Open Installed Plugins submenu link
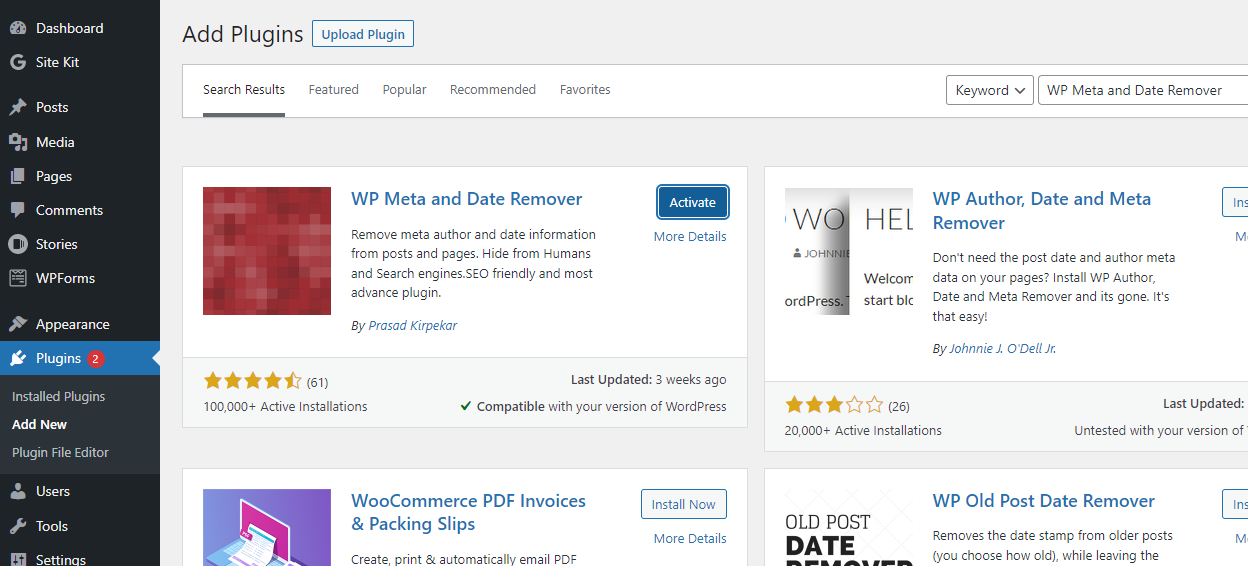 click(58, 396)
